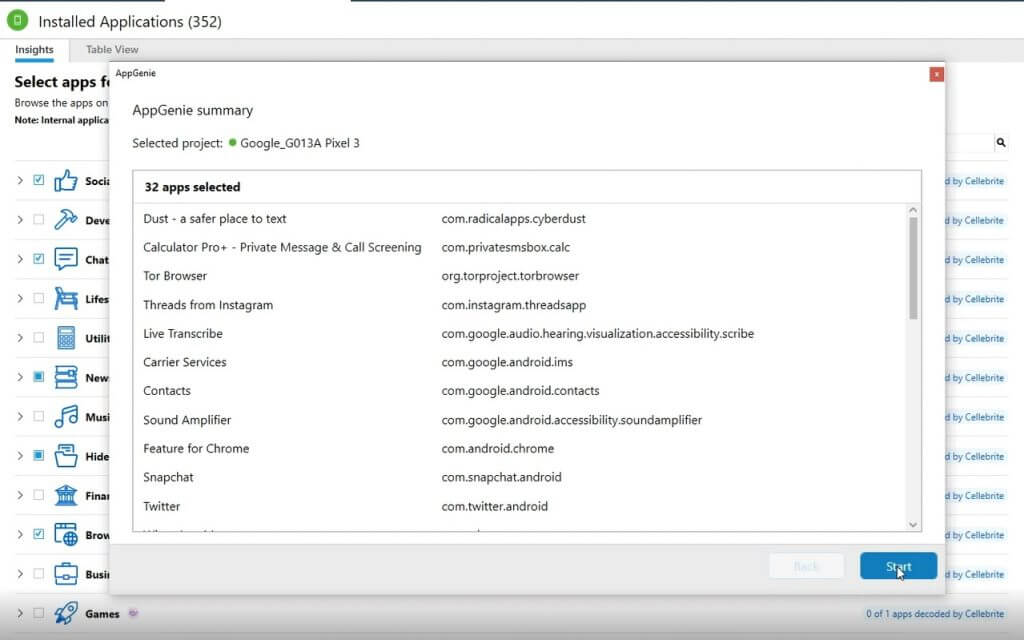Check the Lifestyle category checkbox
Screen dimensions: 1024x640
(39, 298)
